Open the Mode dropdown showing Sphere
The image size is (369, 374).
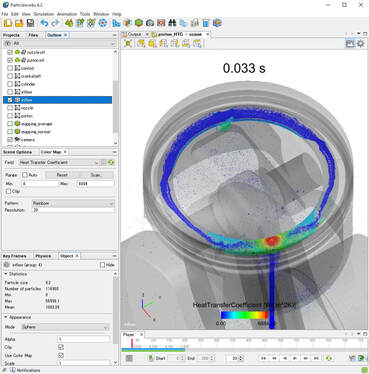coord(65,327)
